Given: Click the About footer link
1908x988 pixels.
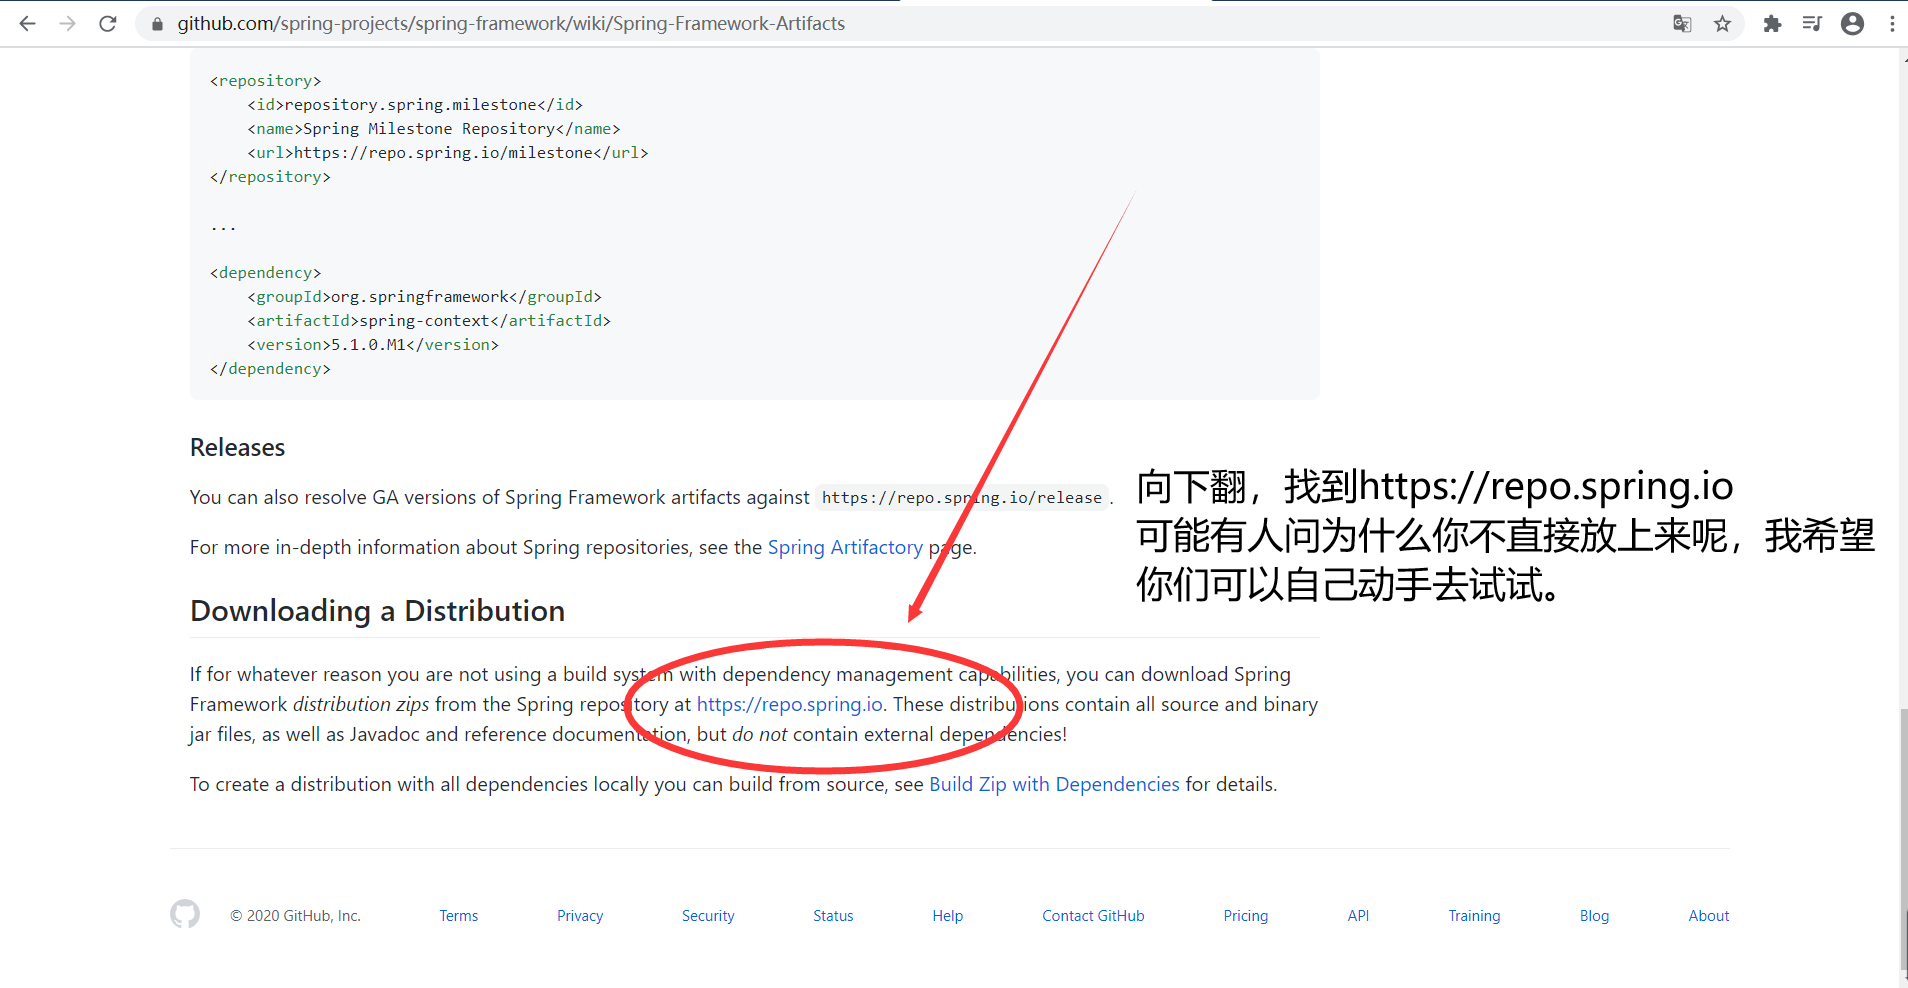Looking at the screenshot, I should [1709, 916].
